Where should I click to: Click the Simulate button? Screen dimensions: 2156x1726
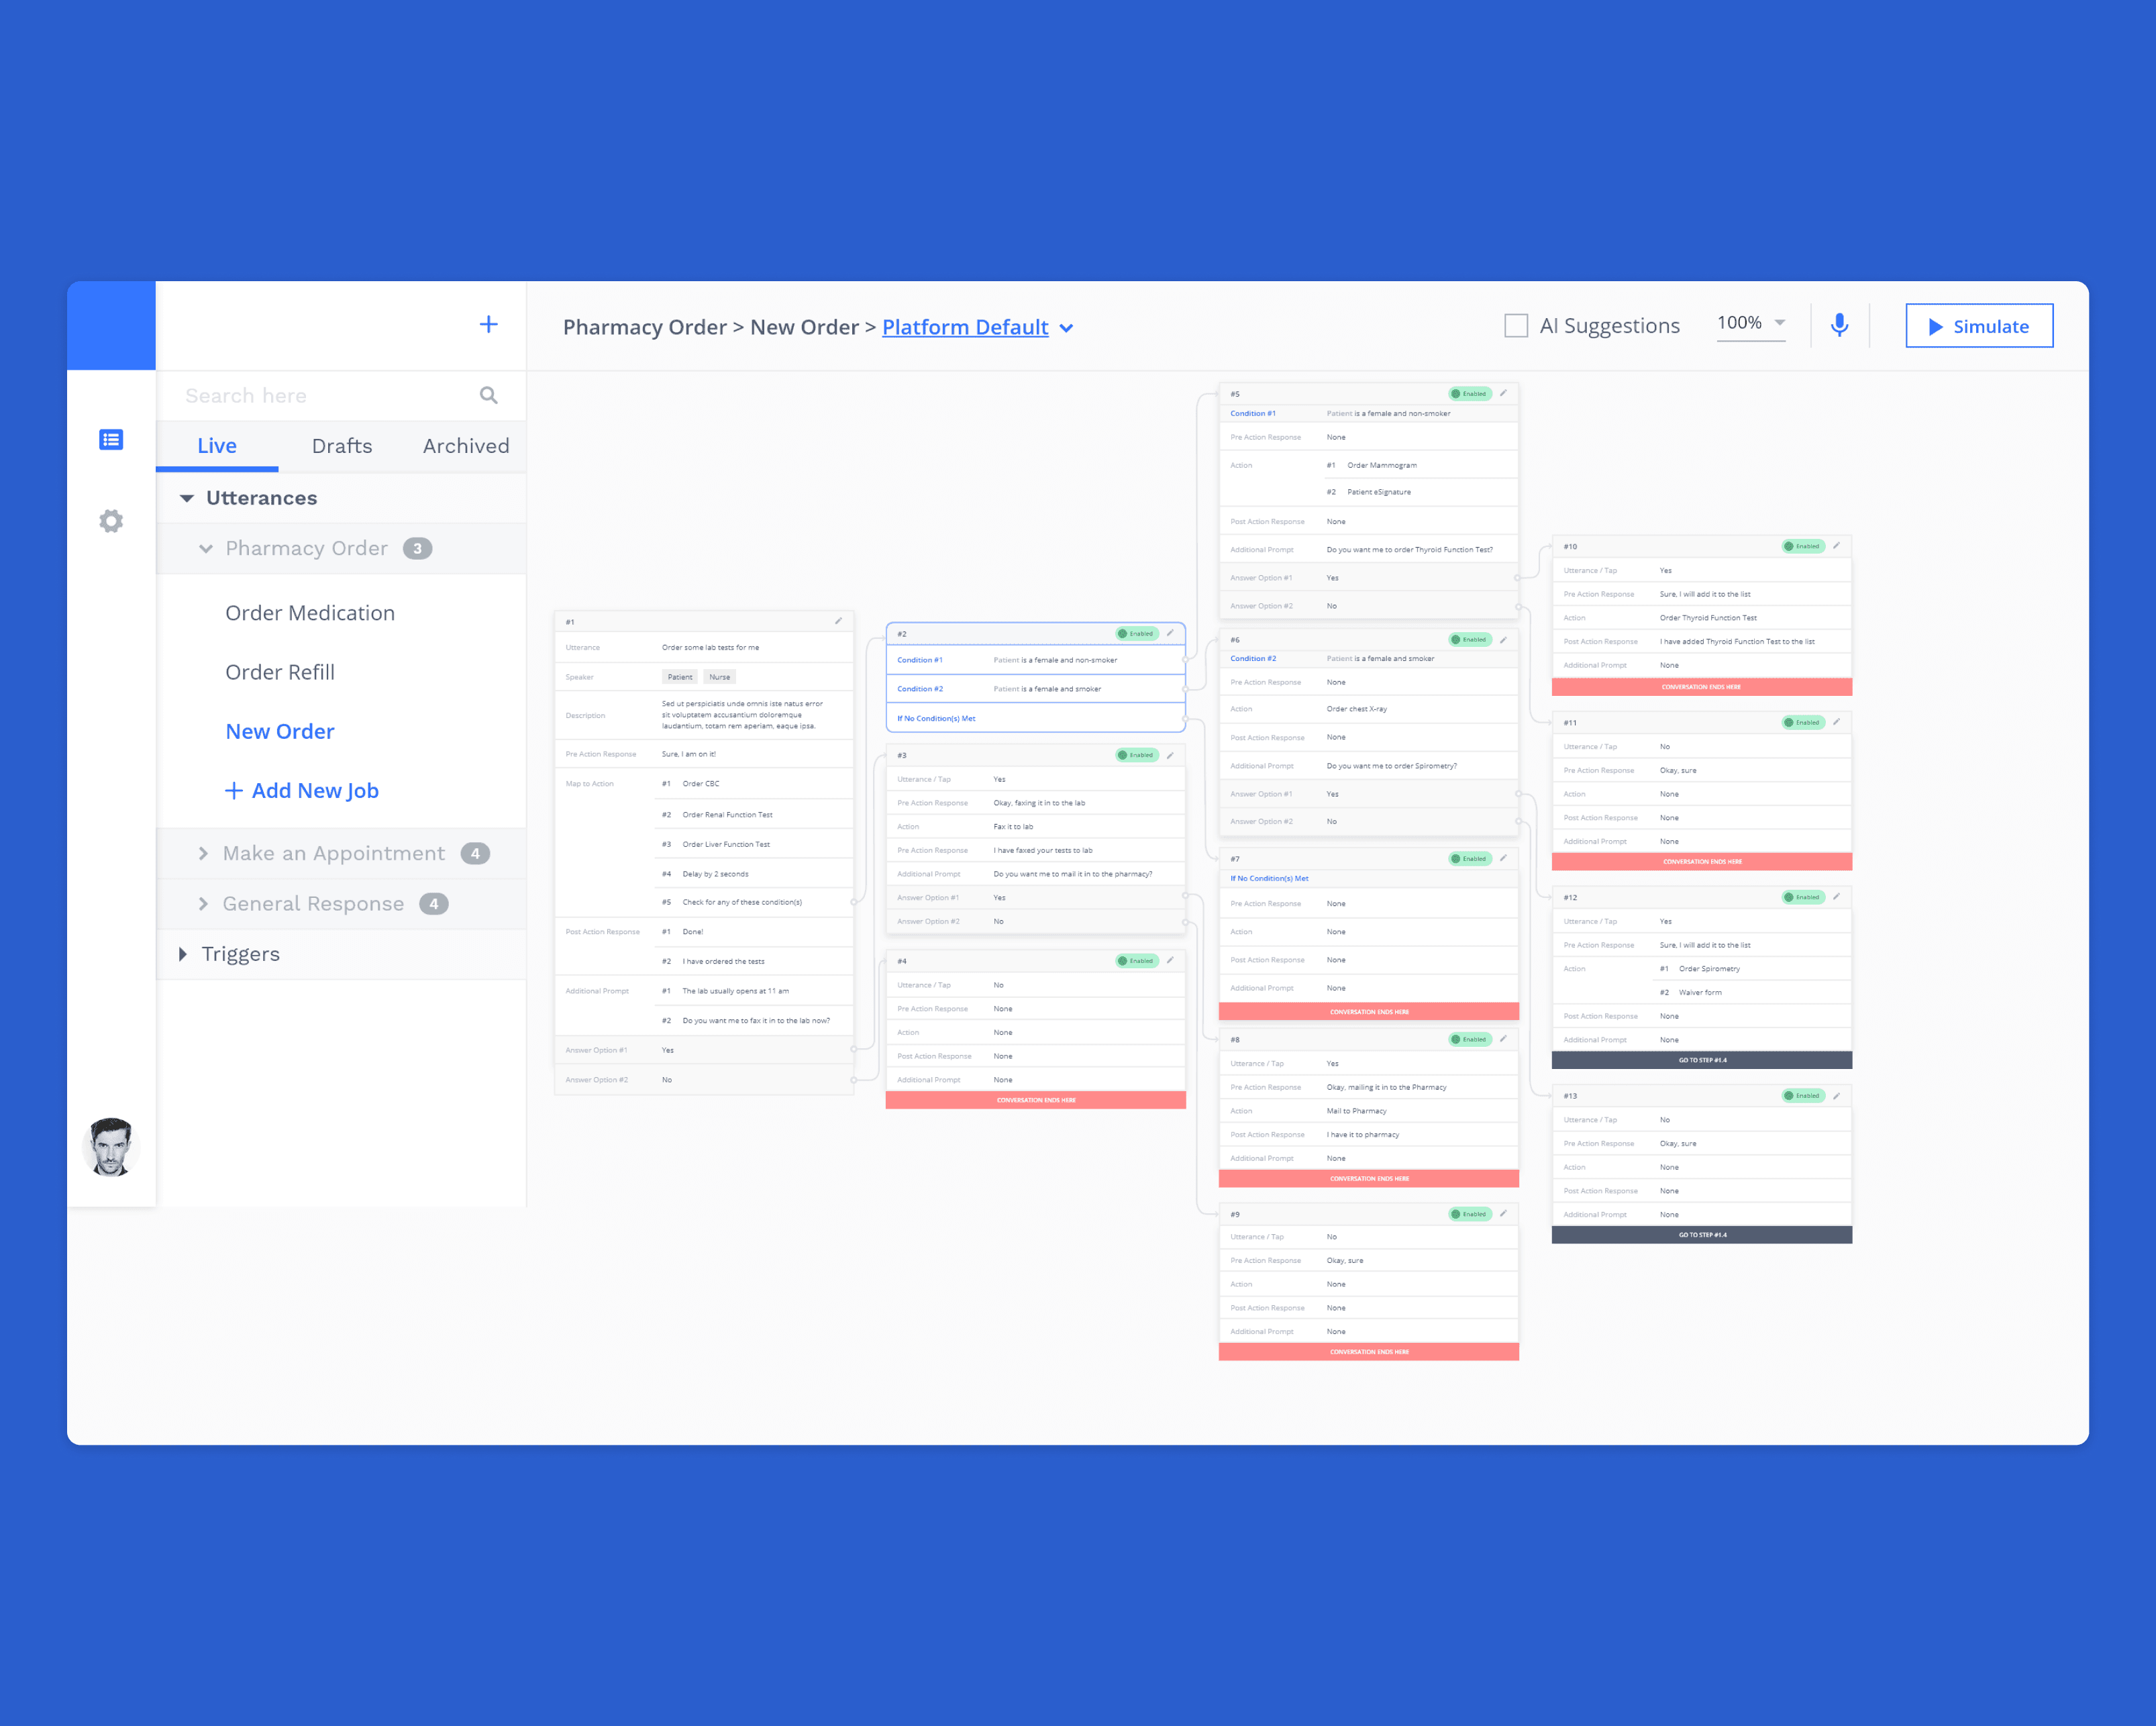[x=1978, y=326]
